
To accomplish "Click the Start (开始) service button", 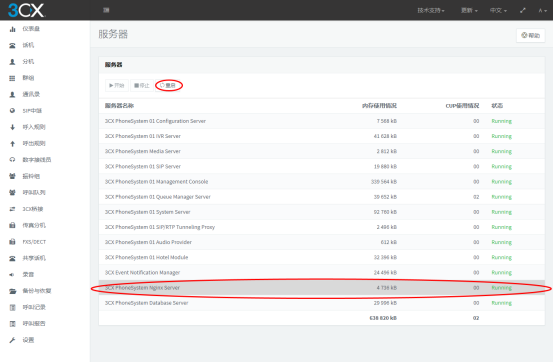I will click(117, 85).
